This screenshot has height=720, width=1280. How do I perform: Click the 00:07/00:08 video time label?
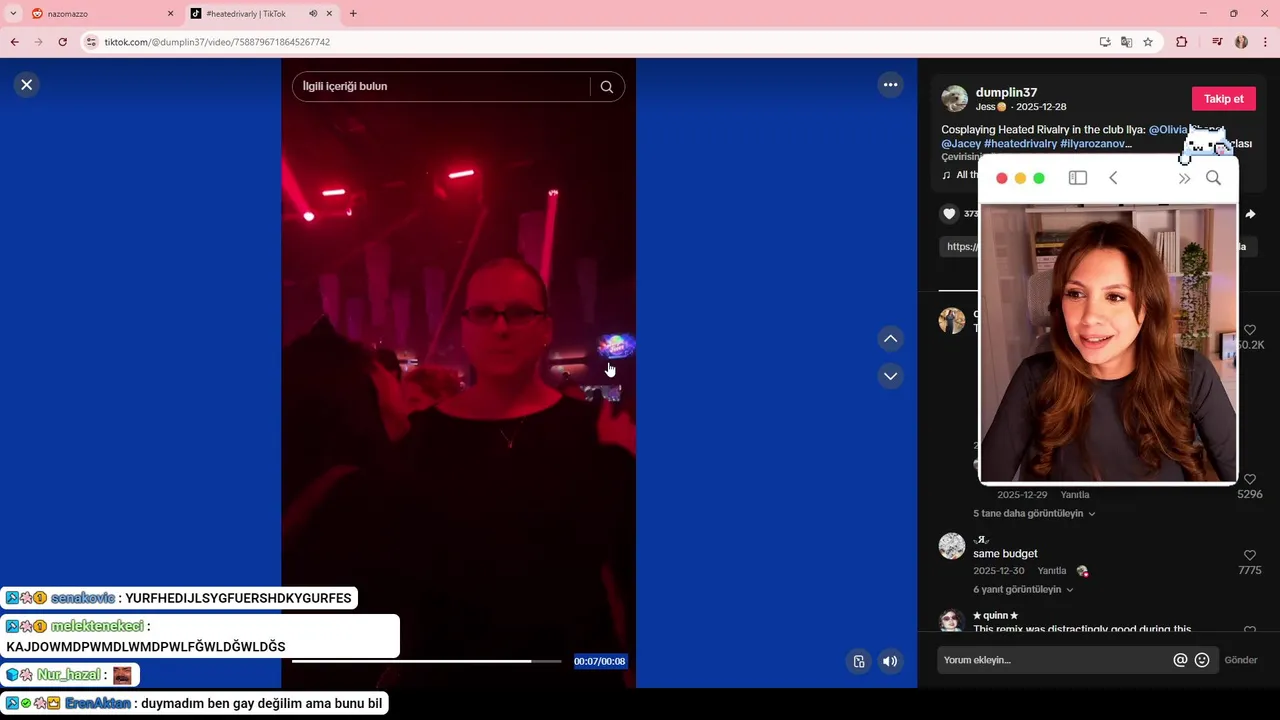click(599, 661)
